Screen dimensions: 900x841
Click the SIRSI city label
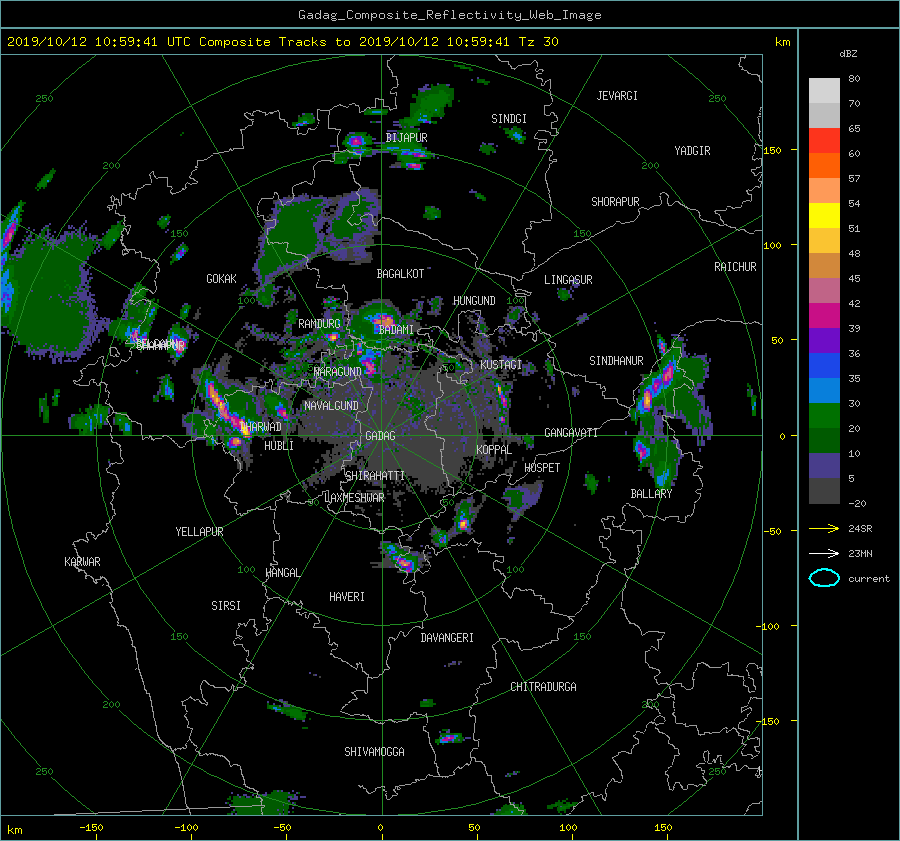pos(226,606)
